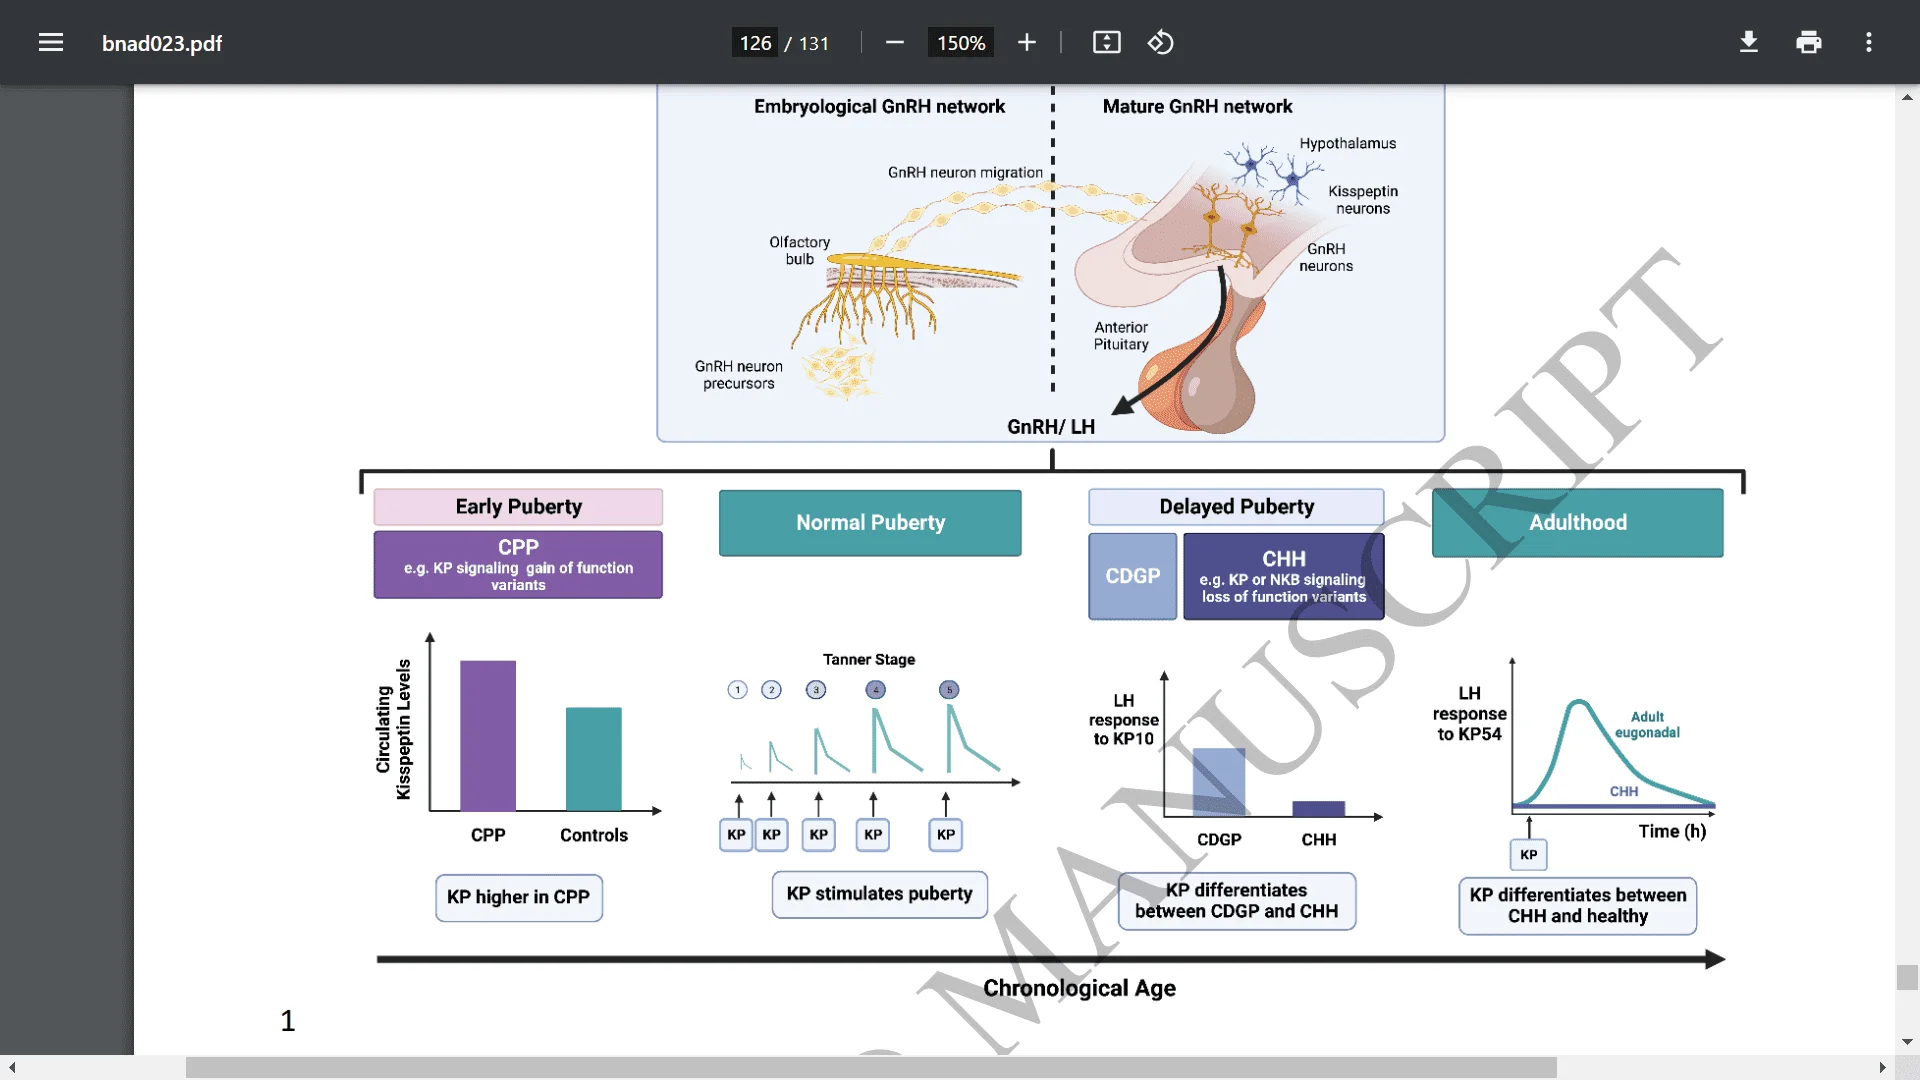The height and width of the screenshot is (1080, 1920).
Task: Click the GnRH/ LH label
Action: click(1051, 427)
